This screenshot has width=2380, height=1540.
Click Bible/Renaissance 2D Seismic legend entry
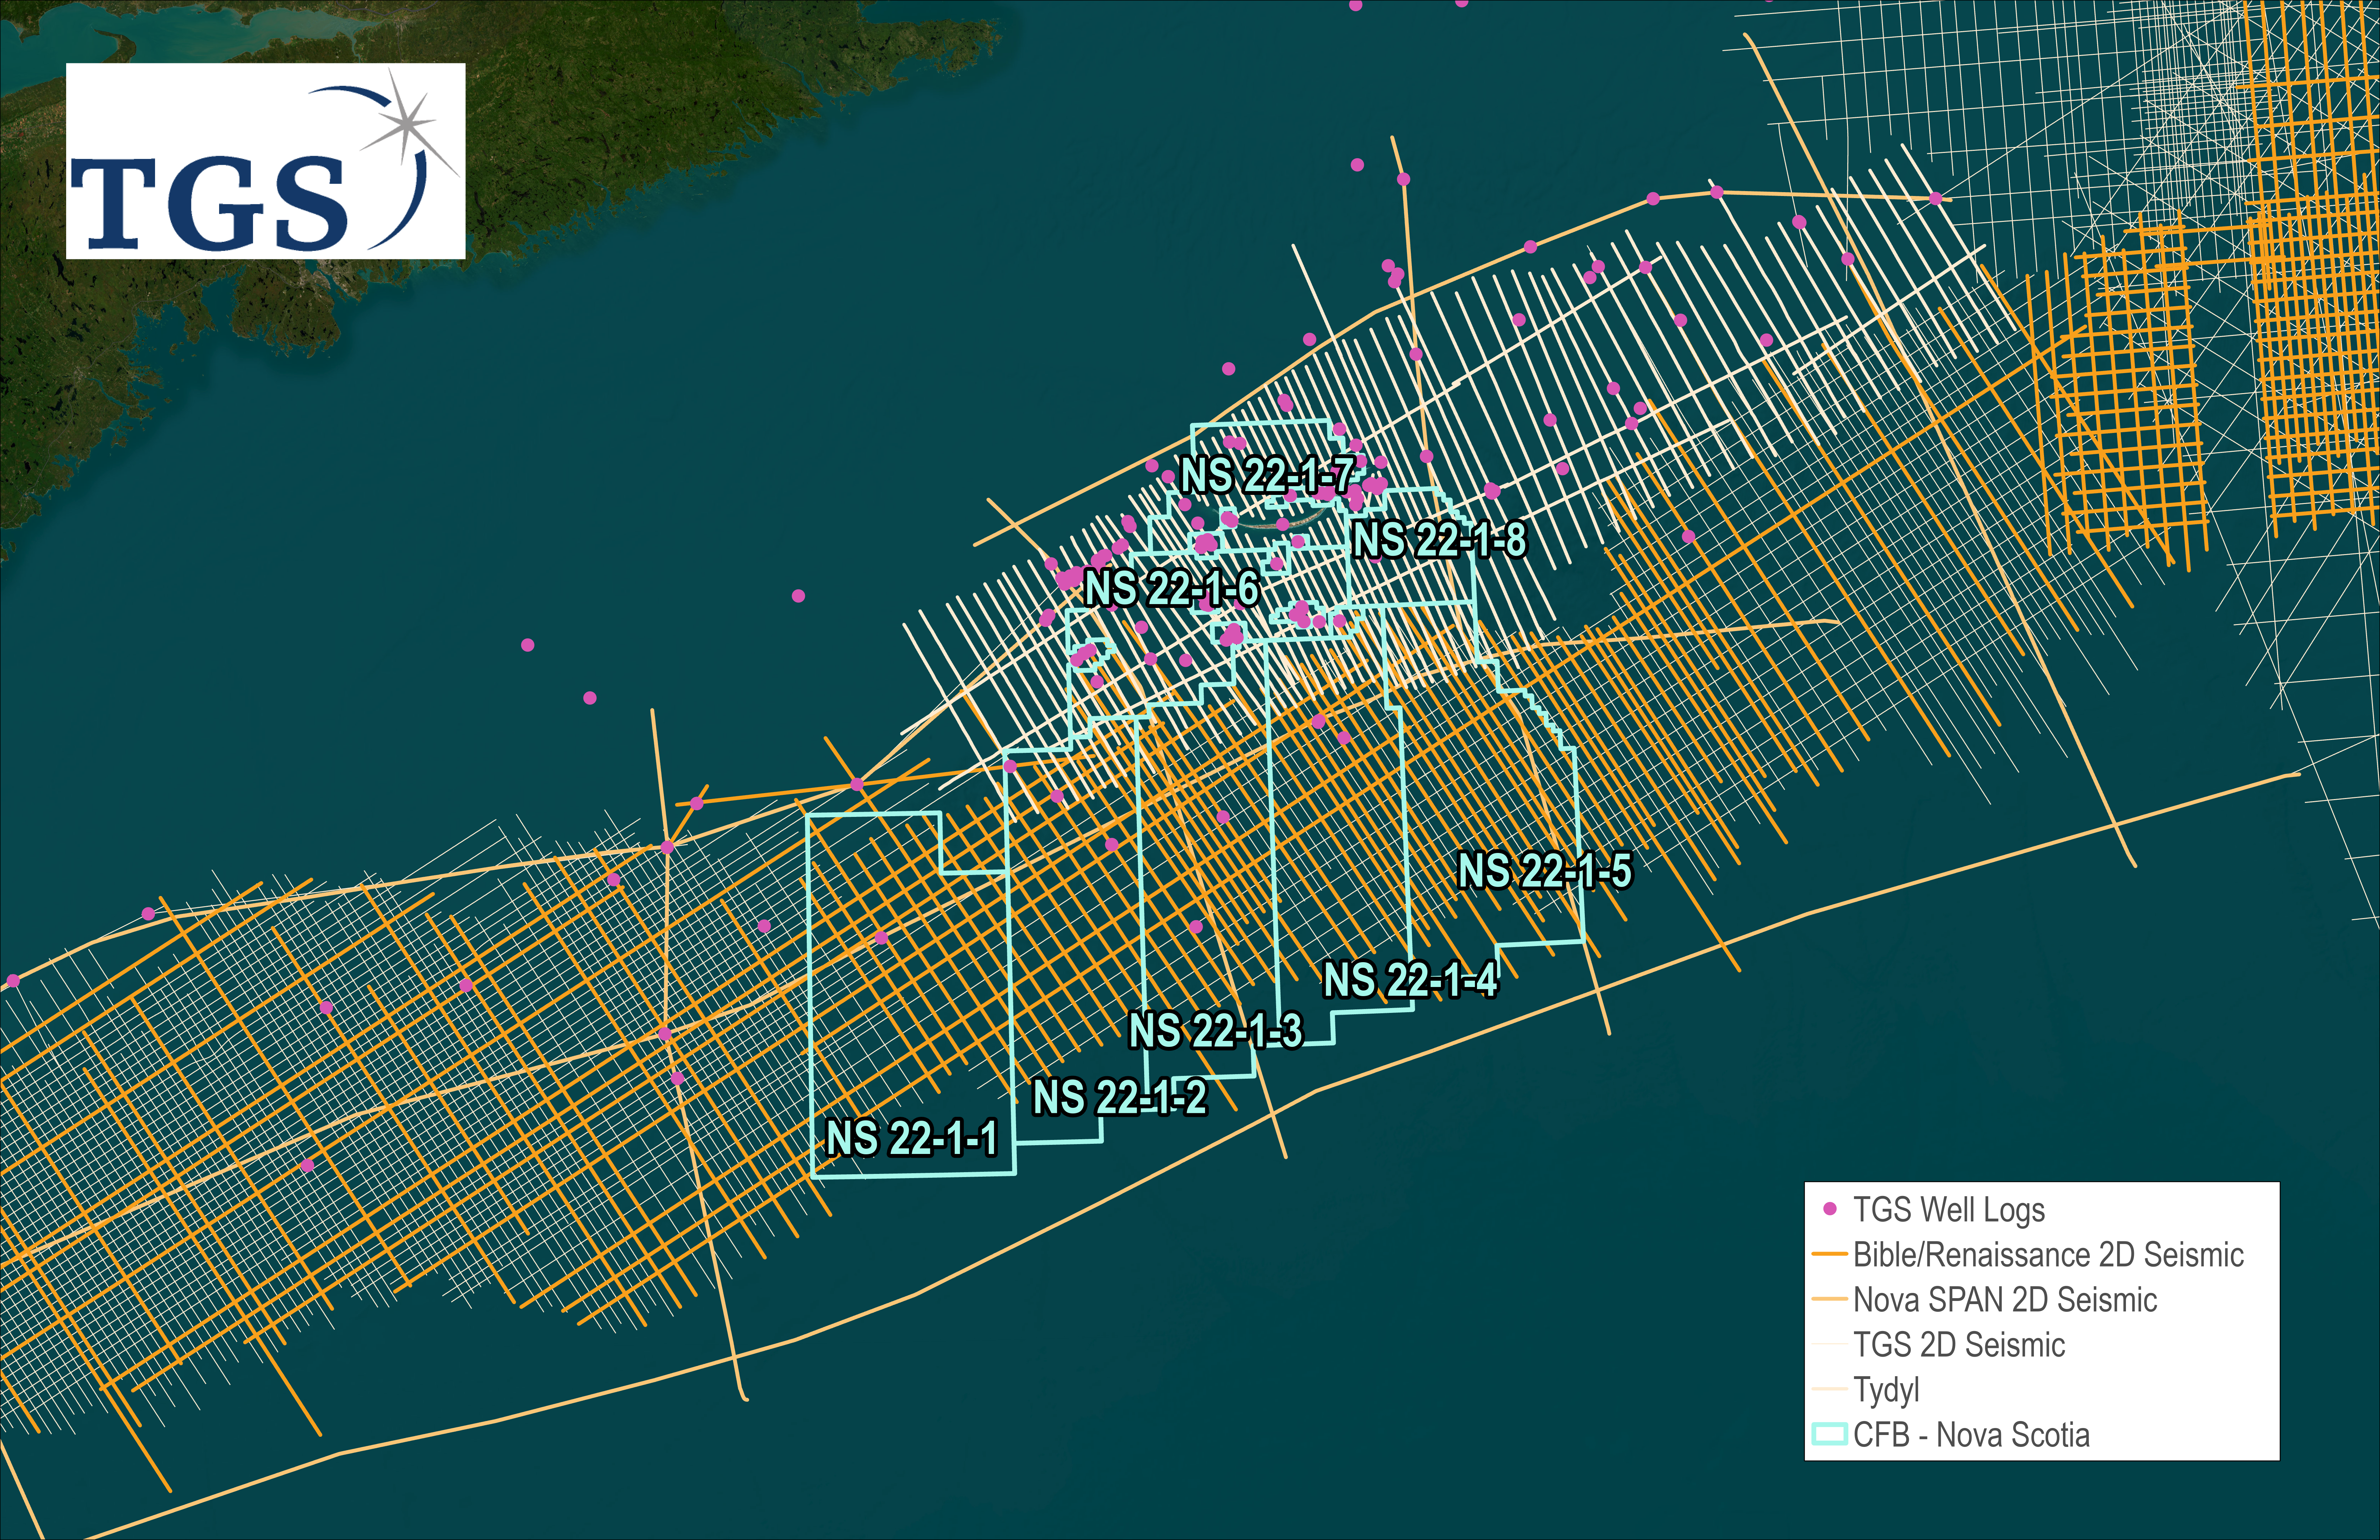(x=2028, y=1255)
